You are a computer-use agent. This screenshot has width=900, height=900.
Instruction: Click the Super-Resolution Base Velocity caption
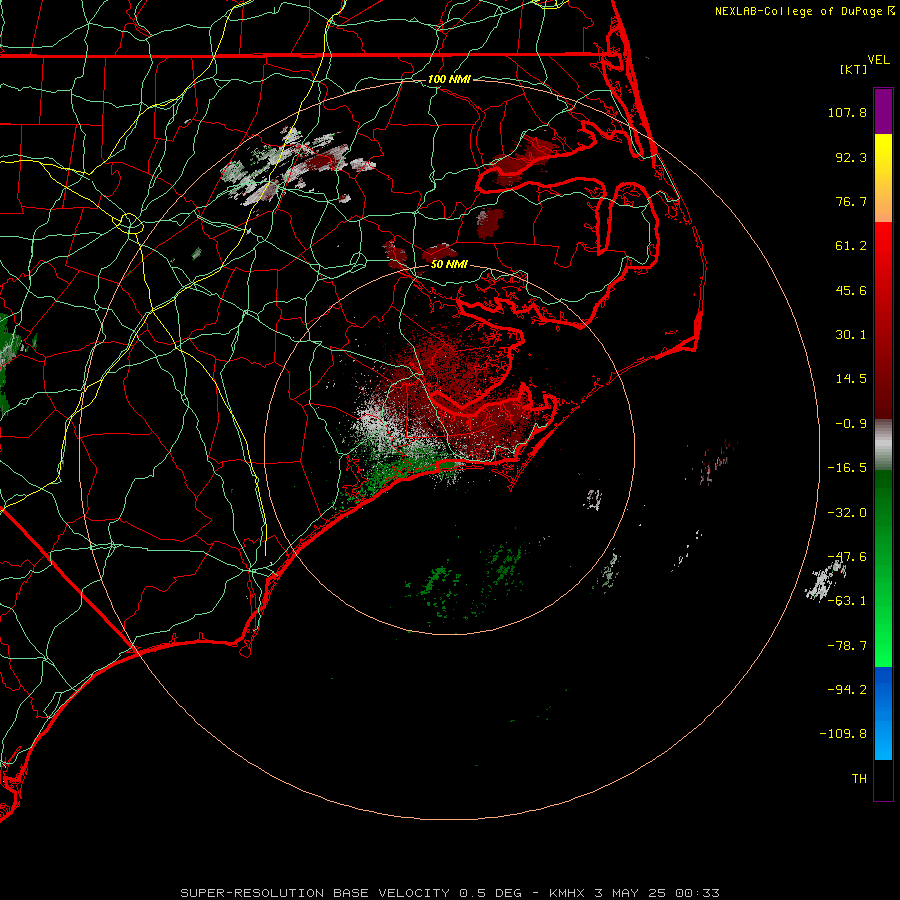coord(449,893)
